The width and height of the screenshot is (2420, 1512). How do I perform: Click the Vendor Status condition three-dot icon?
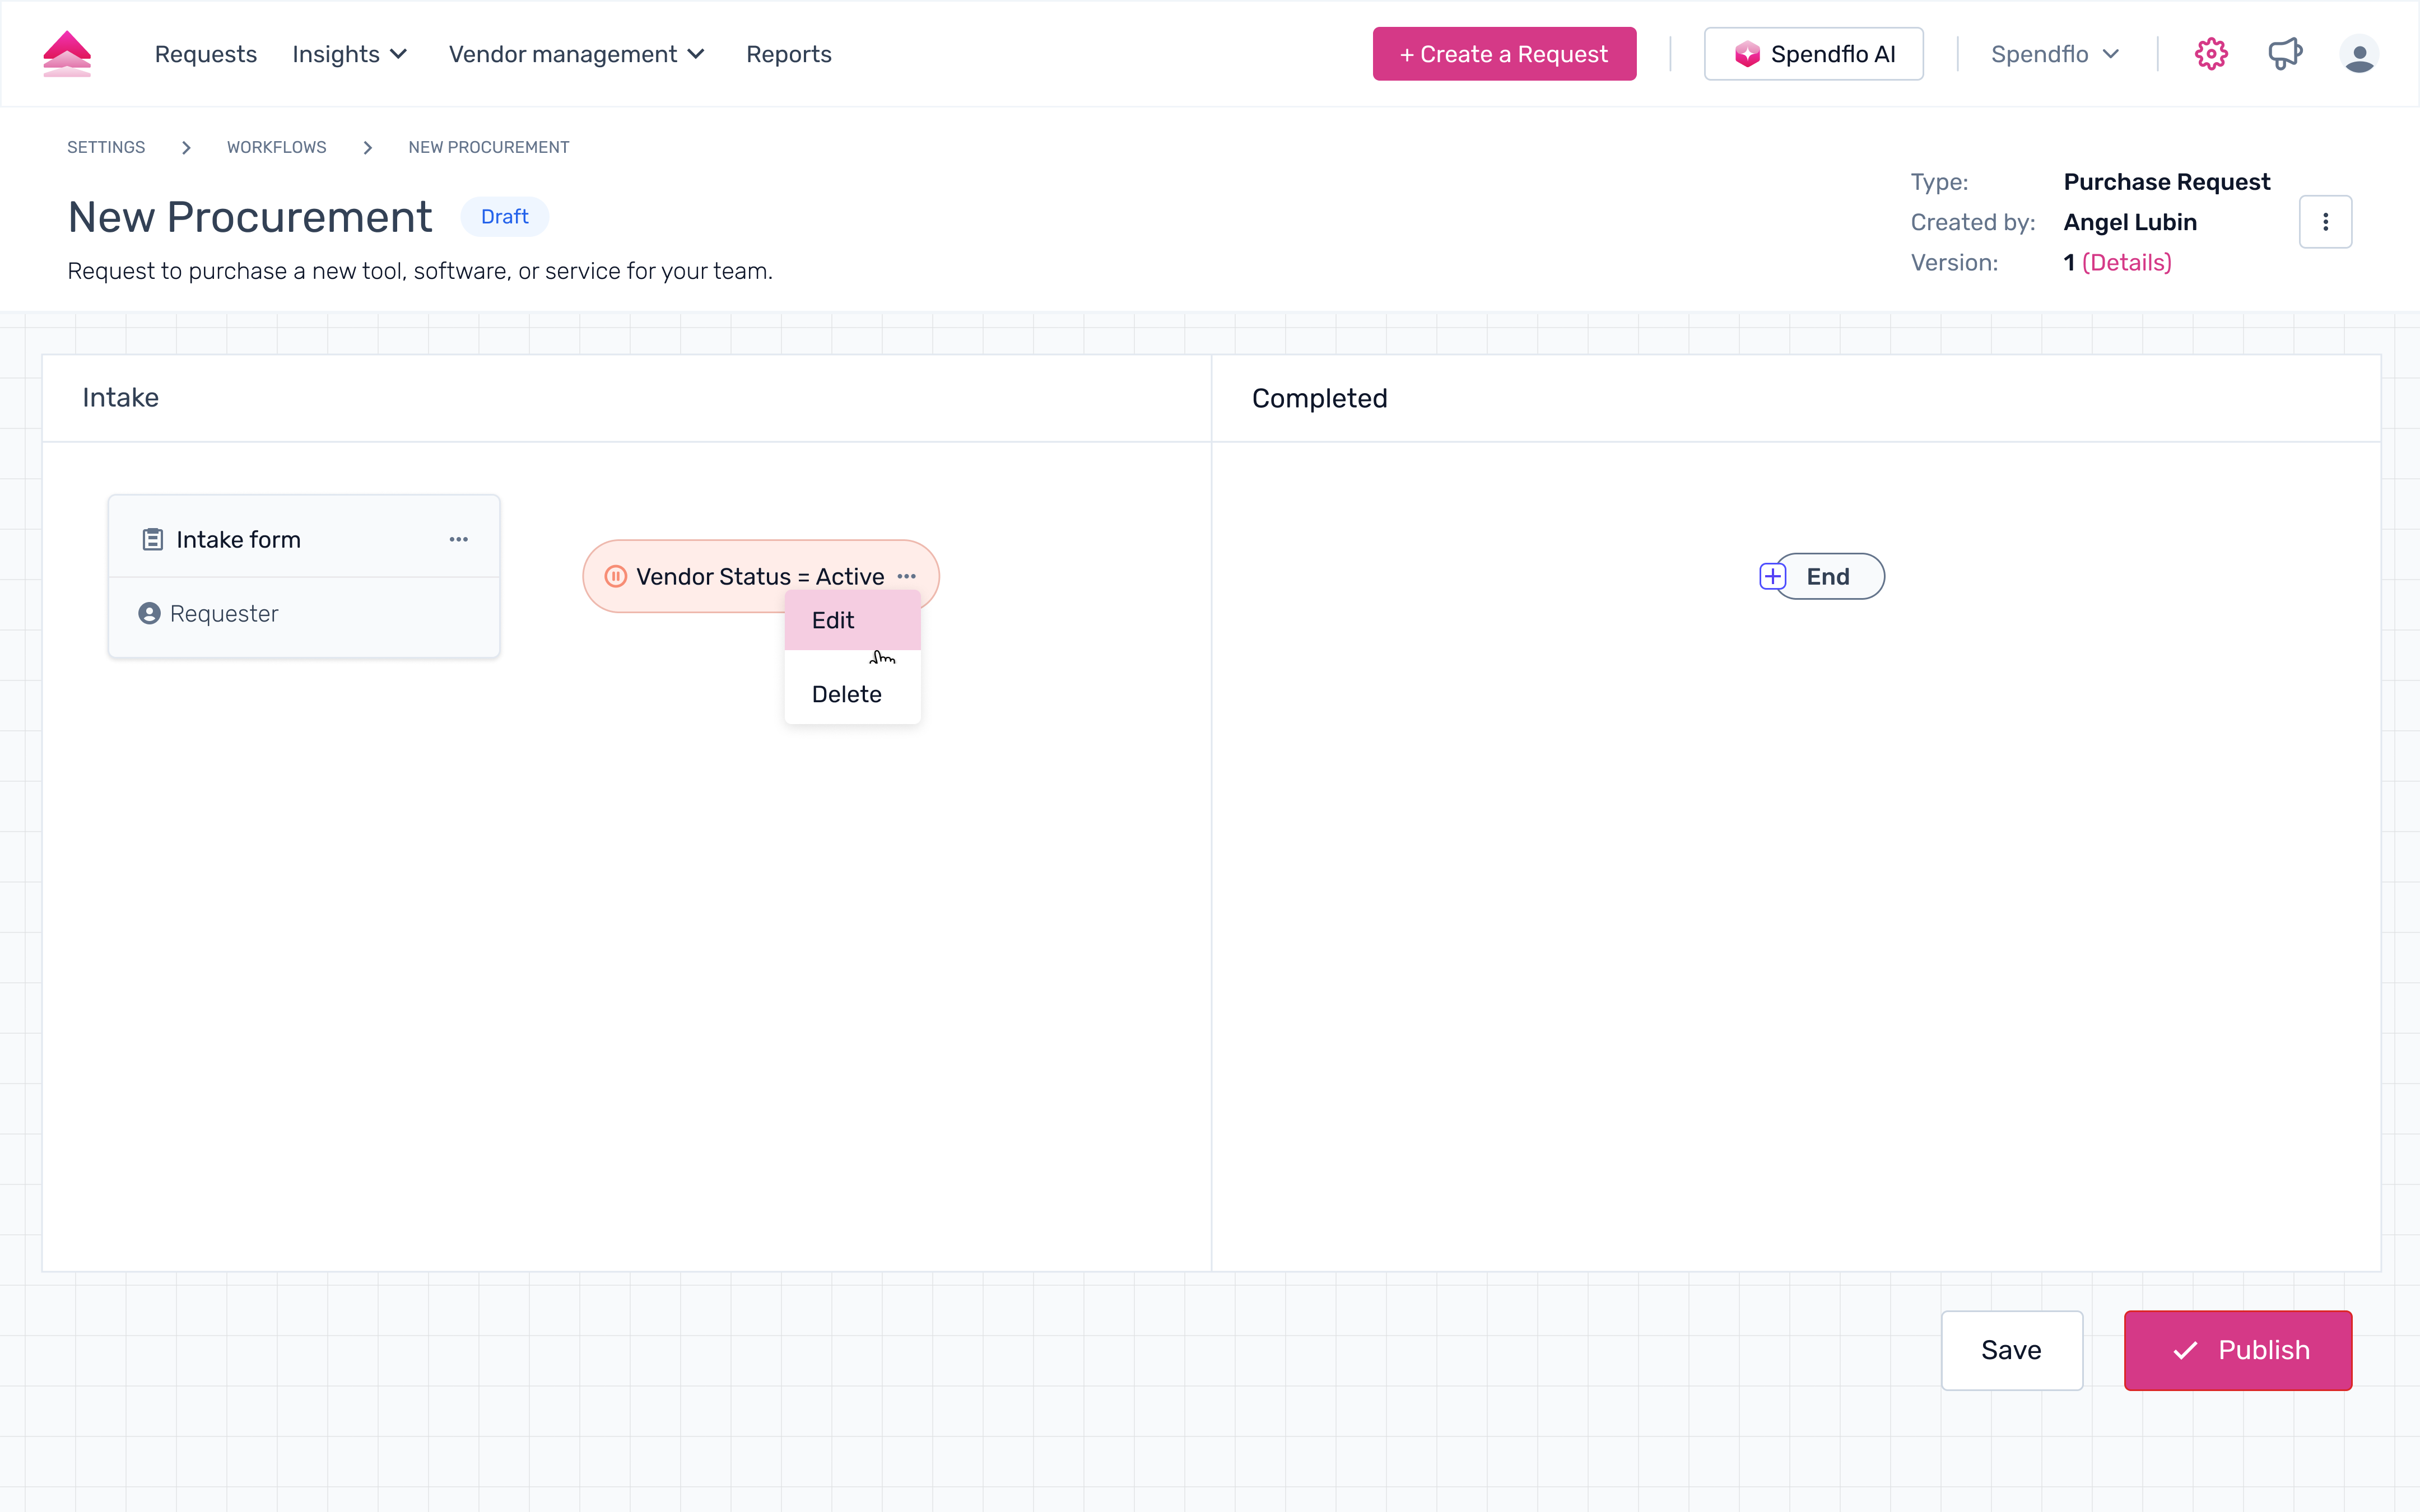pos(906,577)
